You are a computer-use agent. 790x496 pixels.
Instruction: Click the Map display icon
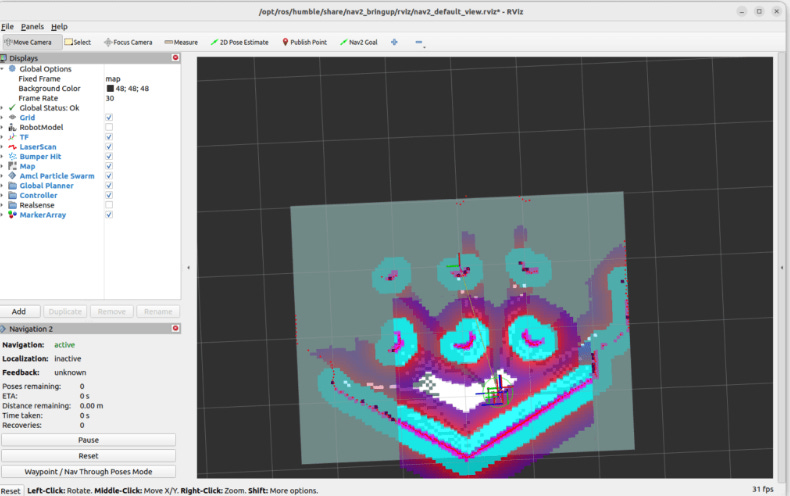(x=13, y=166)
